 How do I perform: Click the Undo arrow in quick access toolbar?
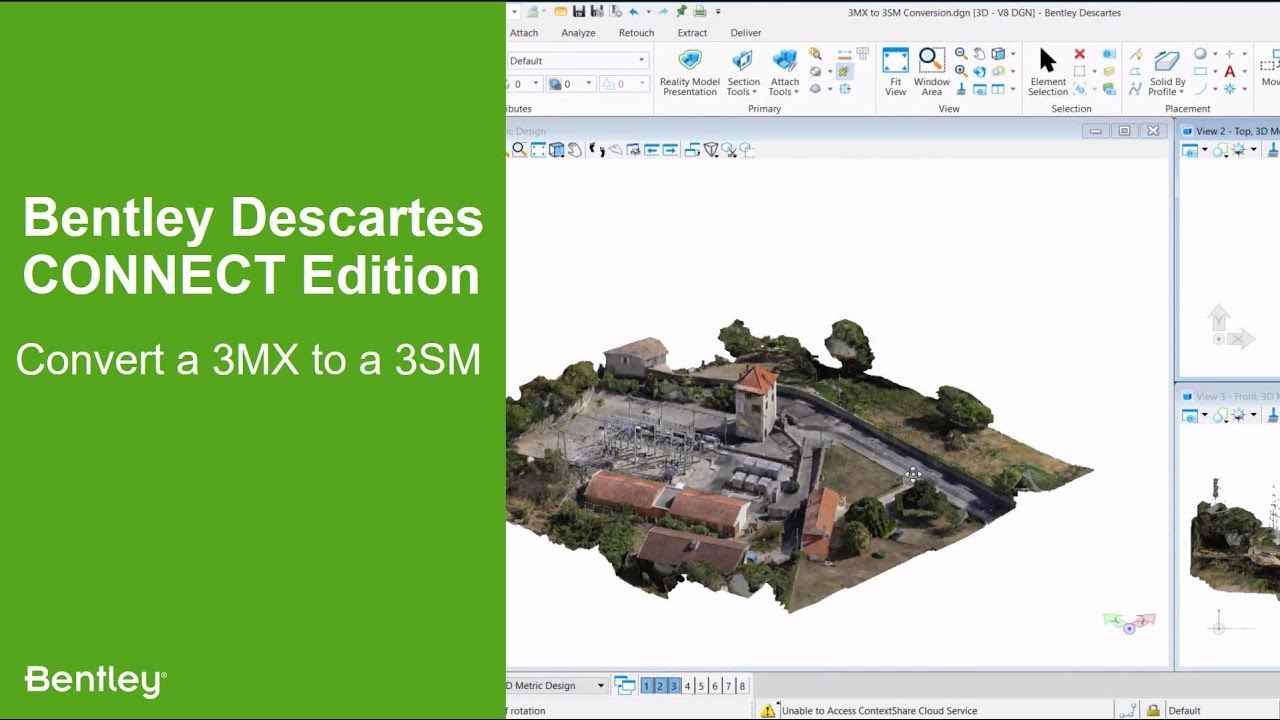coord(634,12)
